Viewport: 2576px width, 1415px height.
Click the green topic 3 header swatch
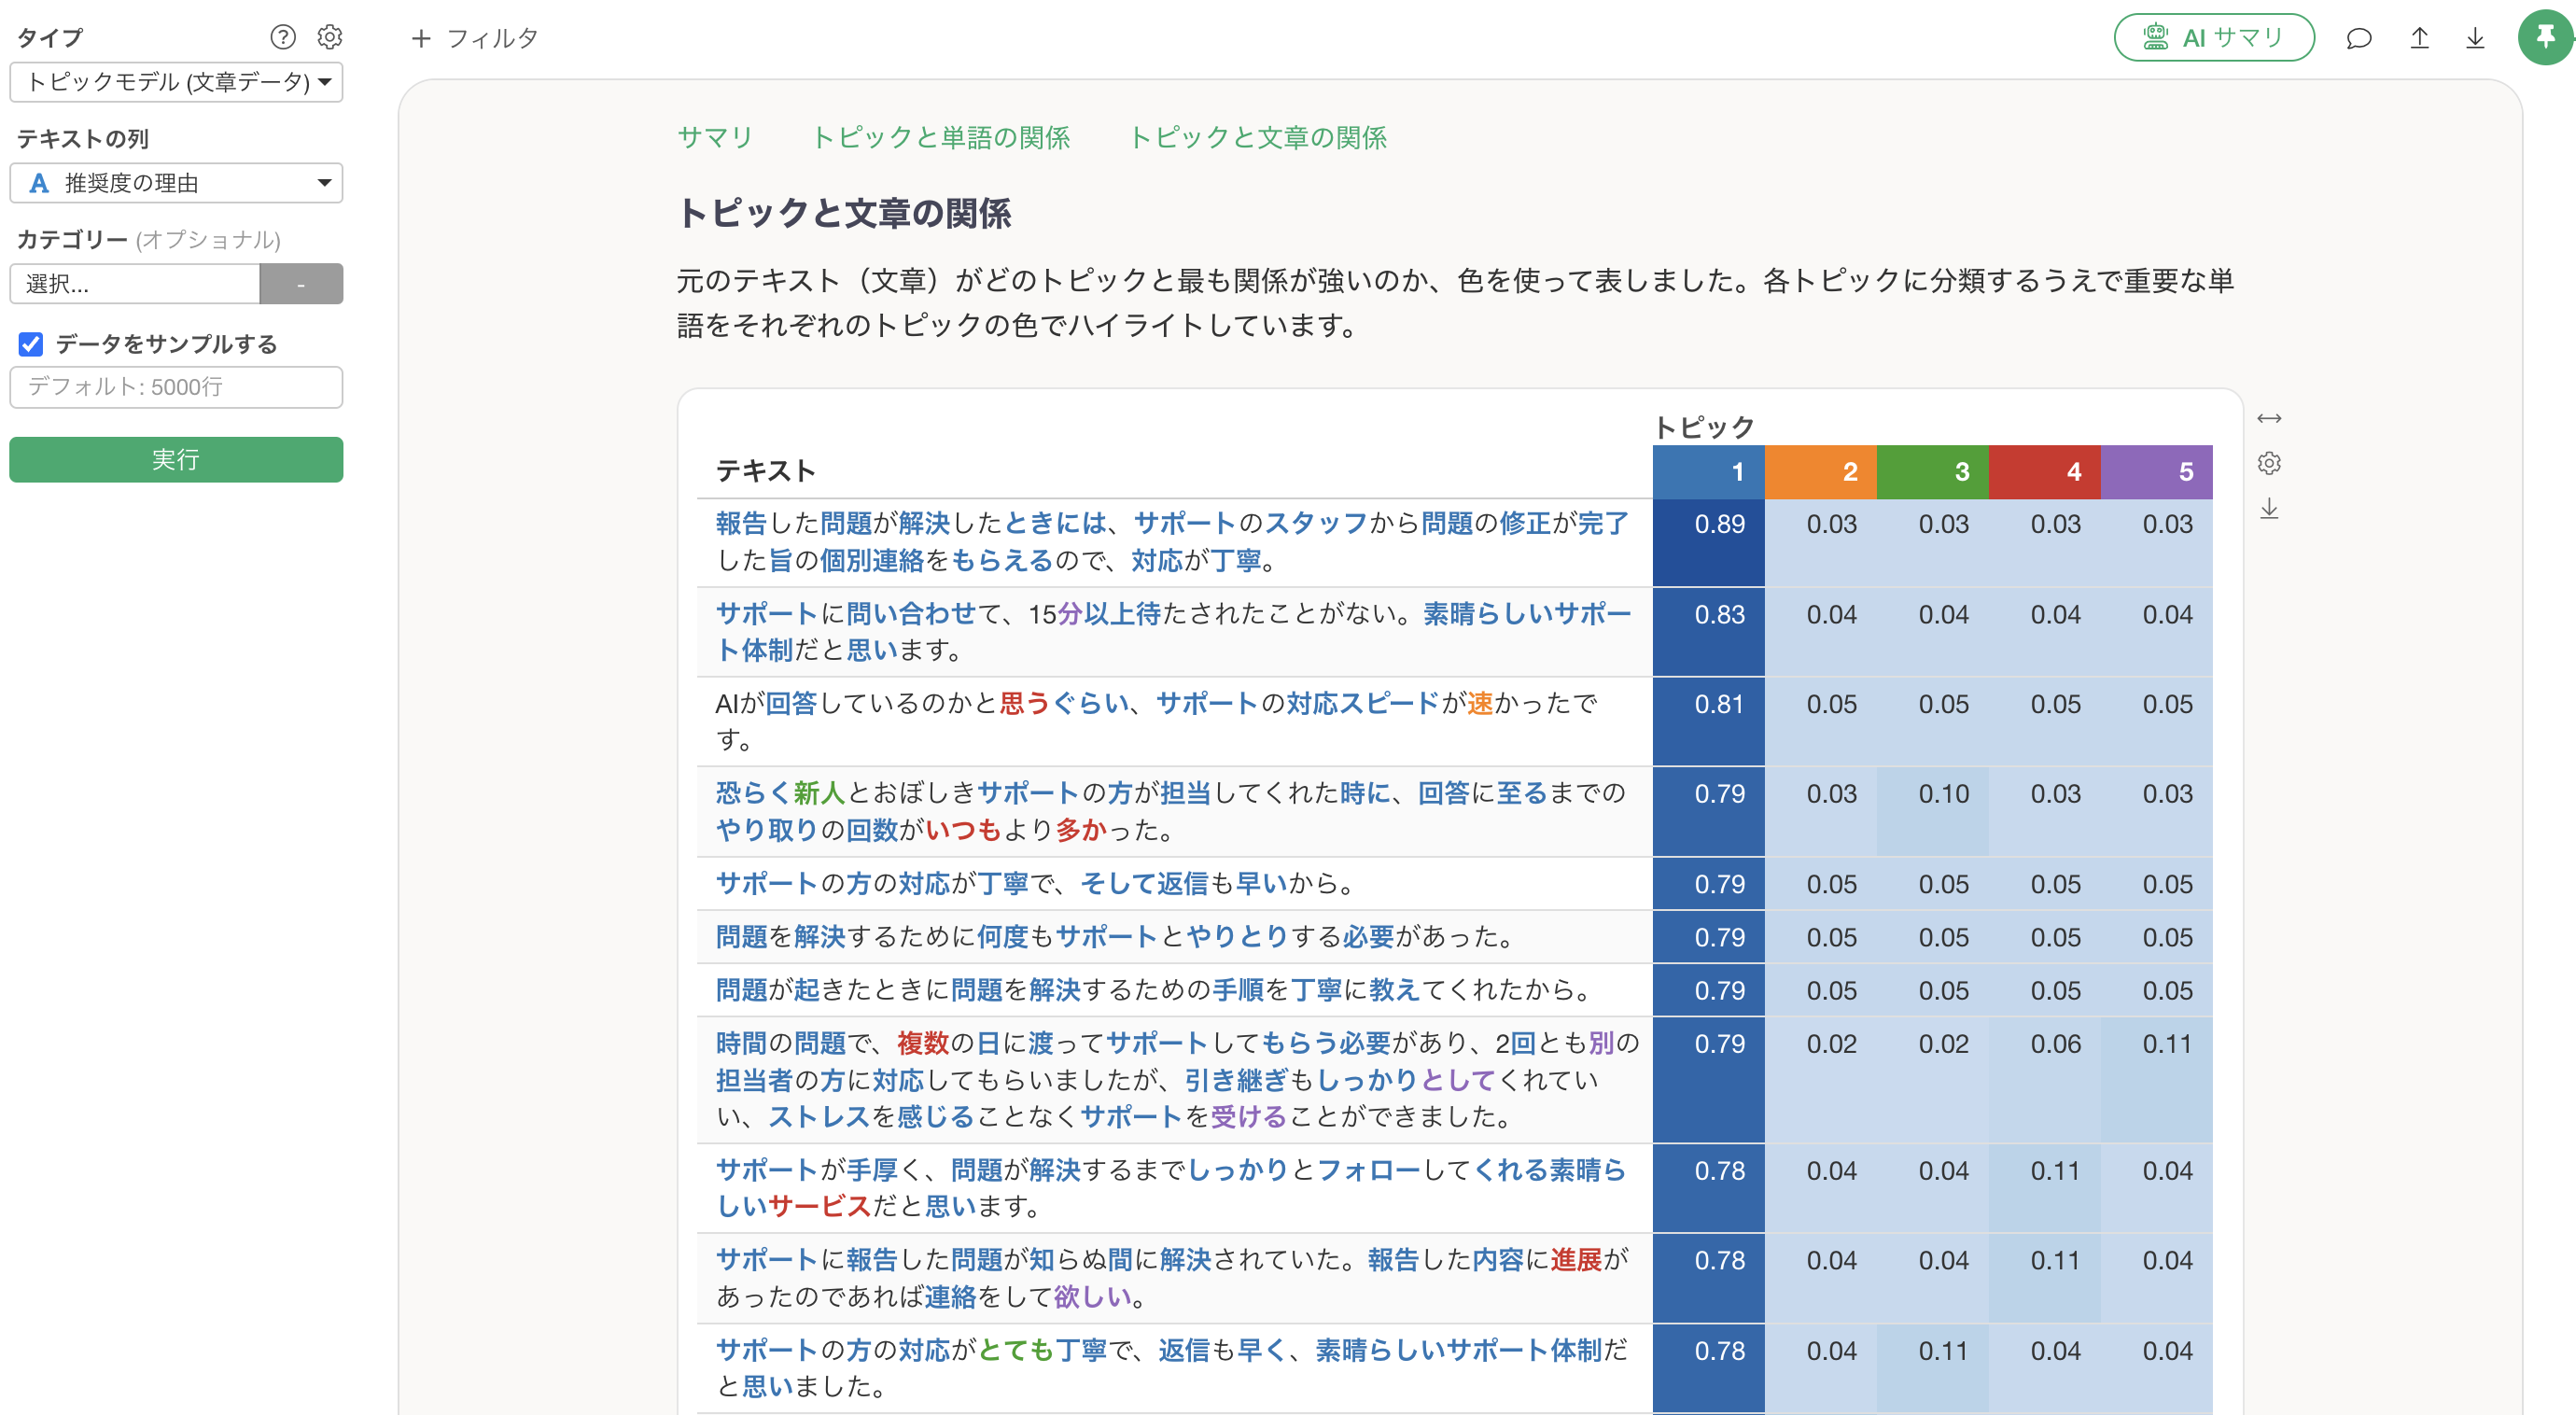[x=1932, y=472]
